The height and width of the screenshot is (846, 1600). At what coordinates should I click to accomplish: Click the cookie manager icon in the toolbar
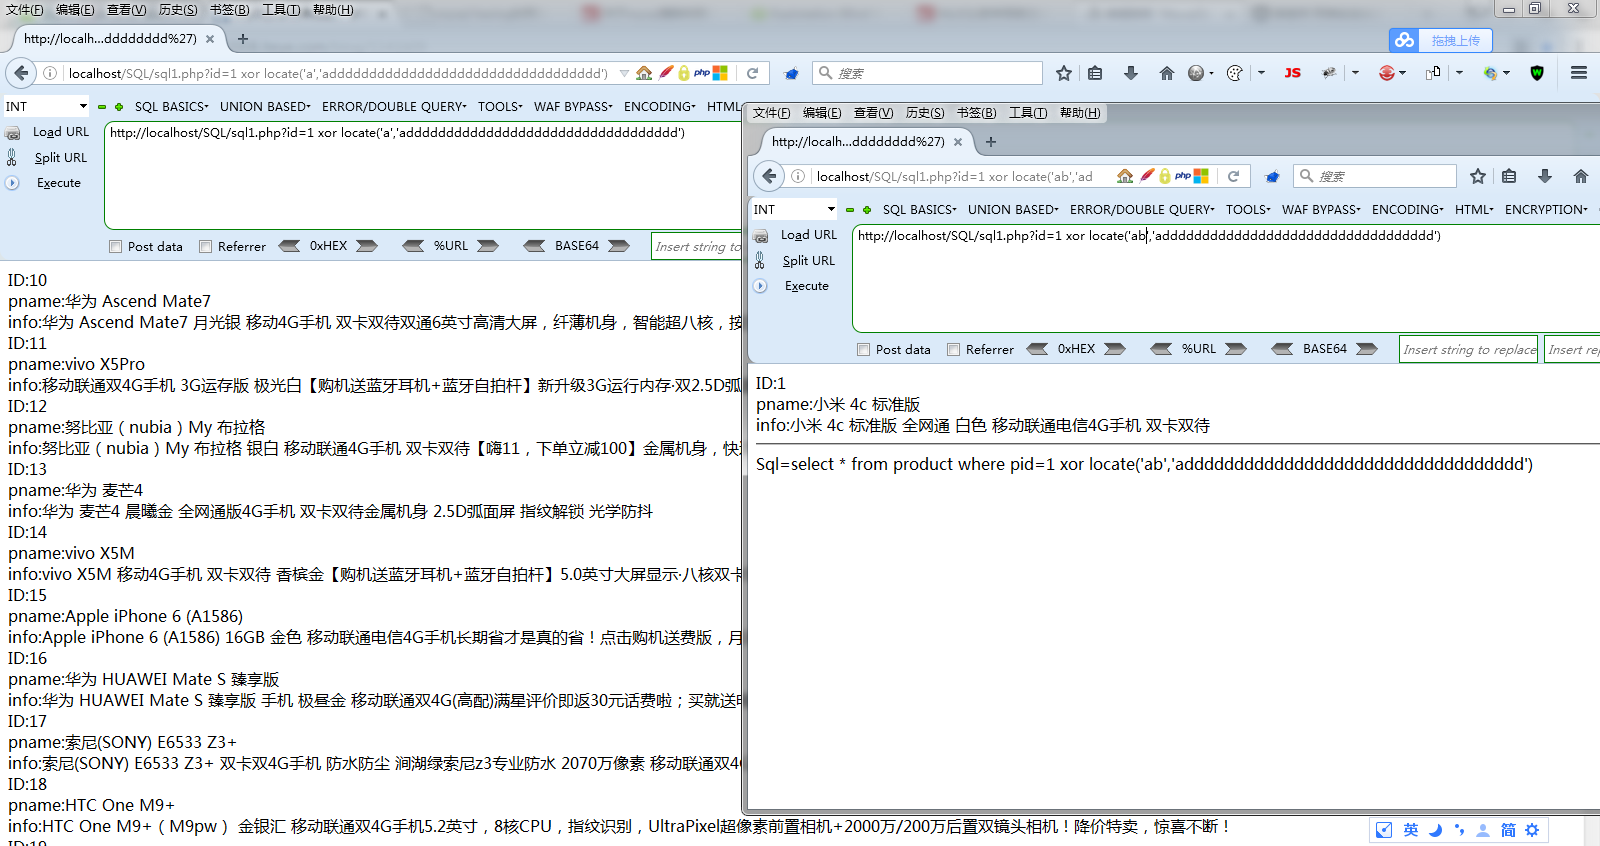point(1234,73)
